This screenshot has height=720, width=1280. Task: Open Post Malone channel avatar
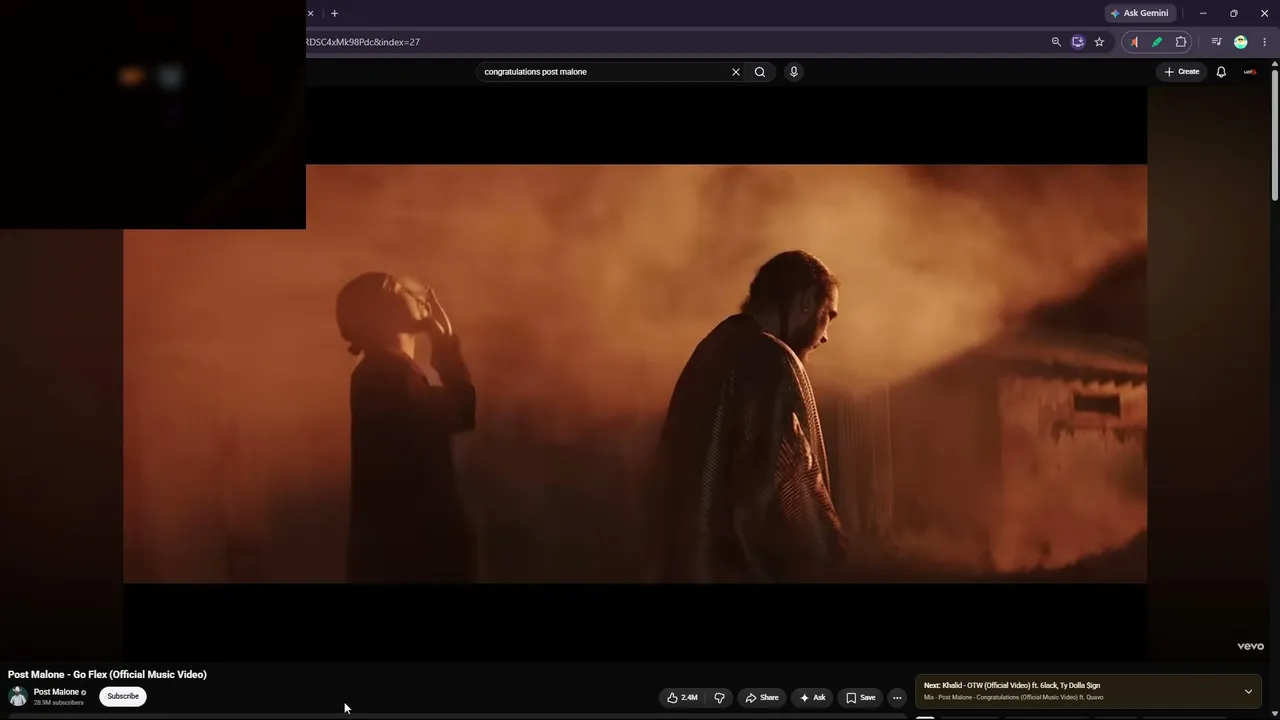(17, 696)
